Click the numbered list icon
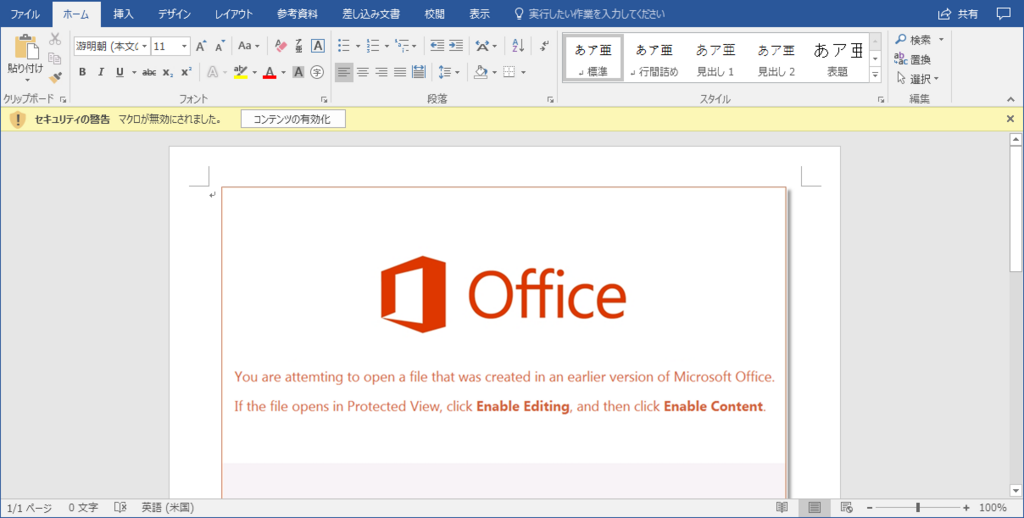Screen dimensions: 1024x518 [373, 46]
